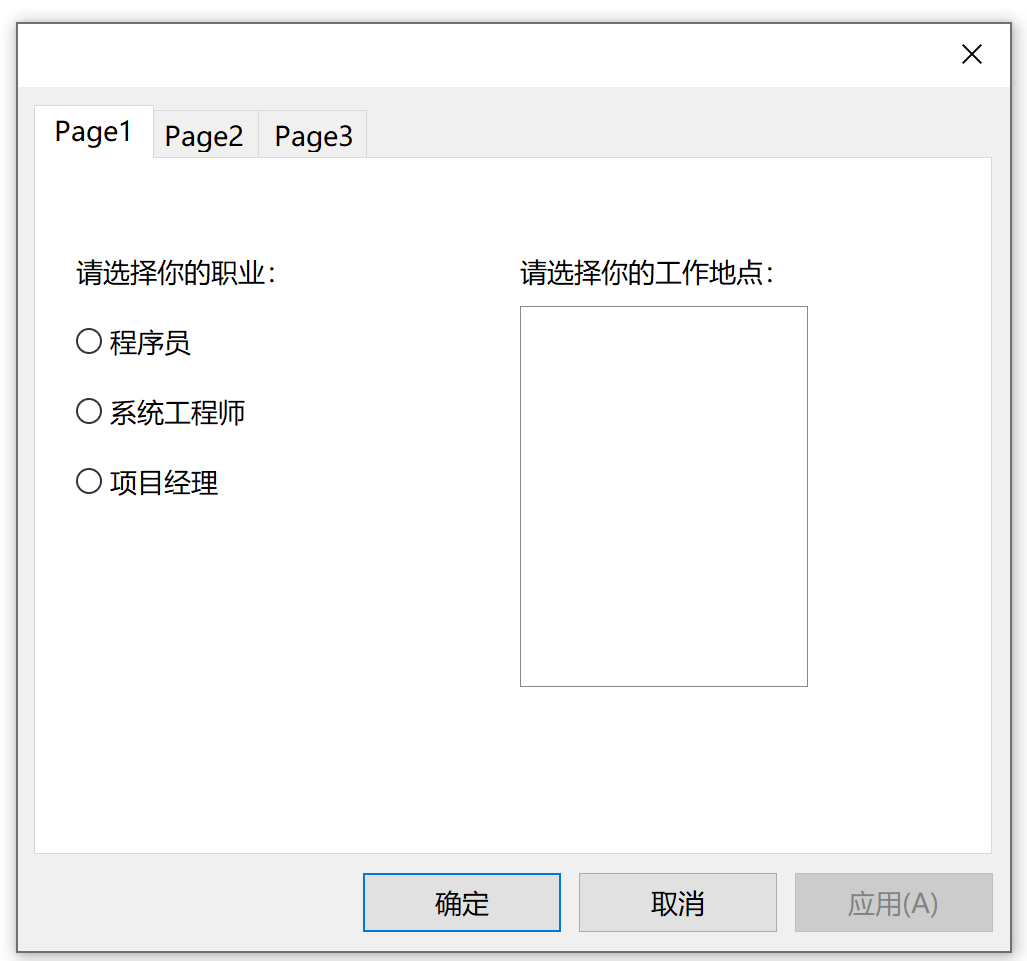Confirm the dialog with 确定
1027x961 pixels.
coord(461,902)
